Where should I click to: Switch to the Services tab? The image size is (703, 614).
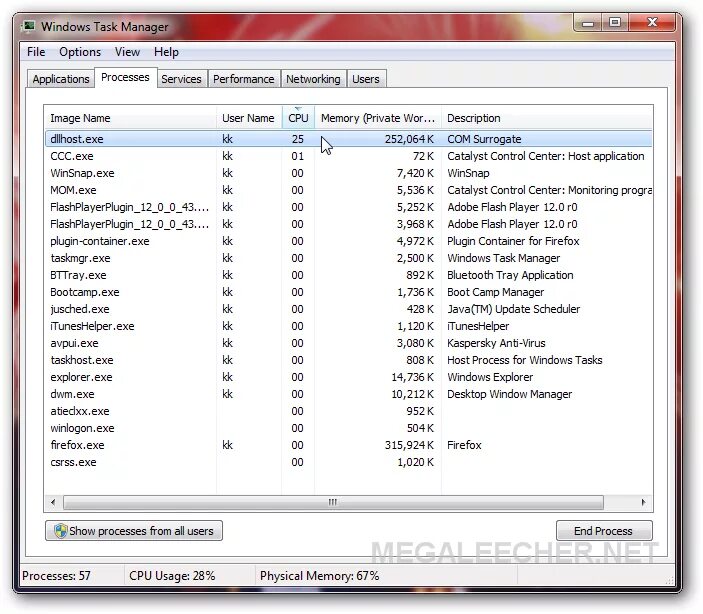[x=181, y=79]
